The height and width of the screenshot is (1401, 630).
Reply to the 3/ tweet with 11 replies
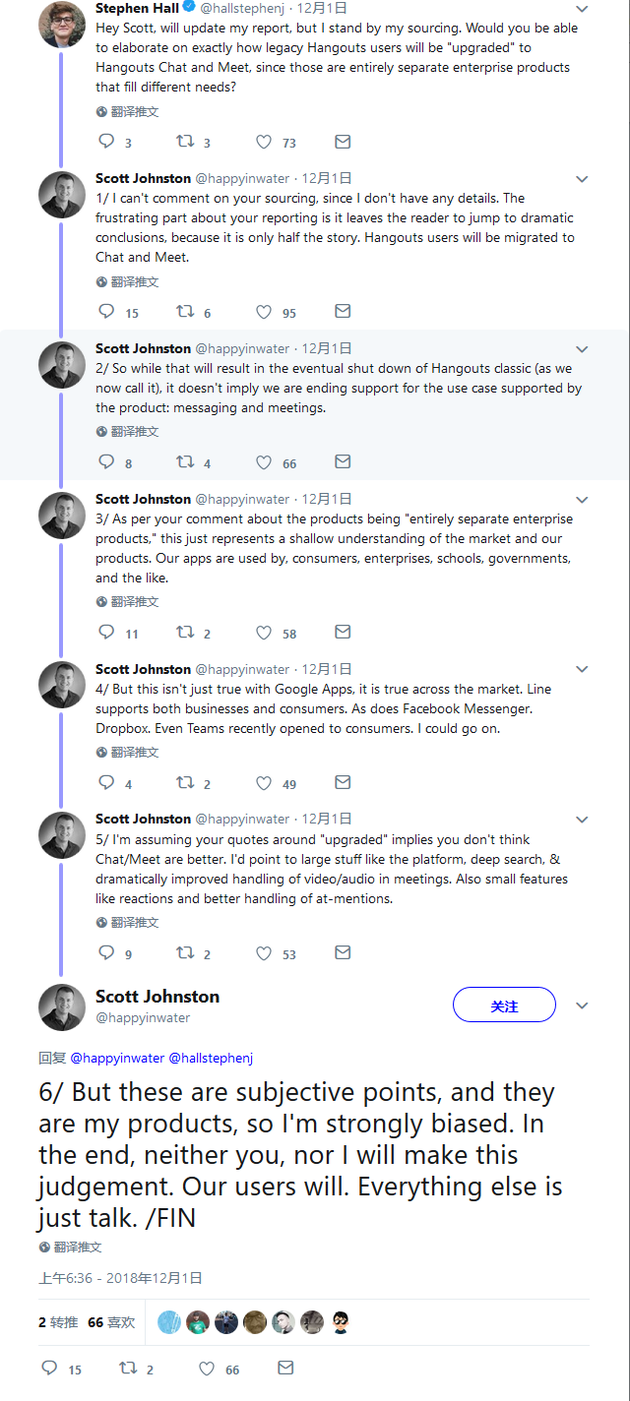tap(106, 632)
